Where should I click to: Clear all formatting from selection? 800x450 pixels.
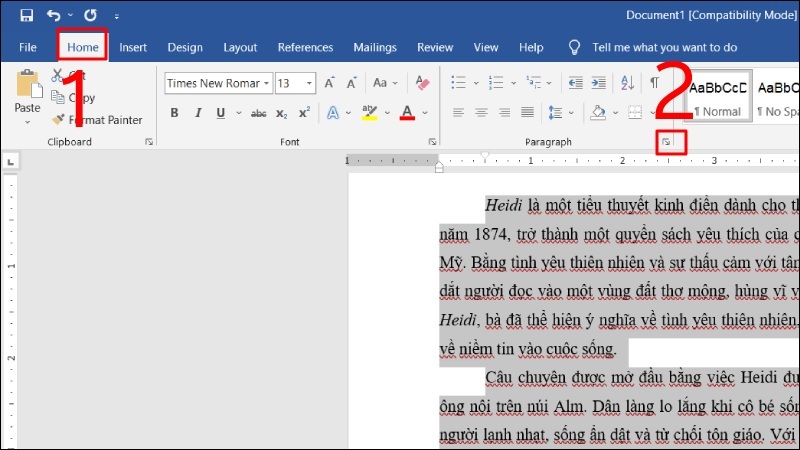tap(421, 83)
